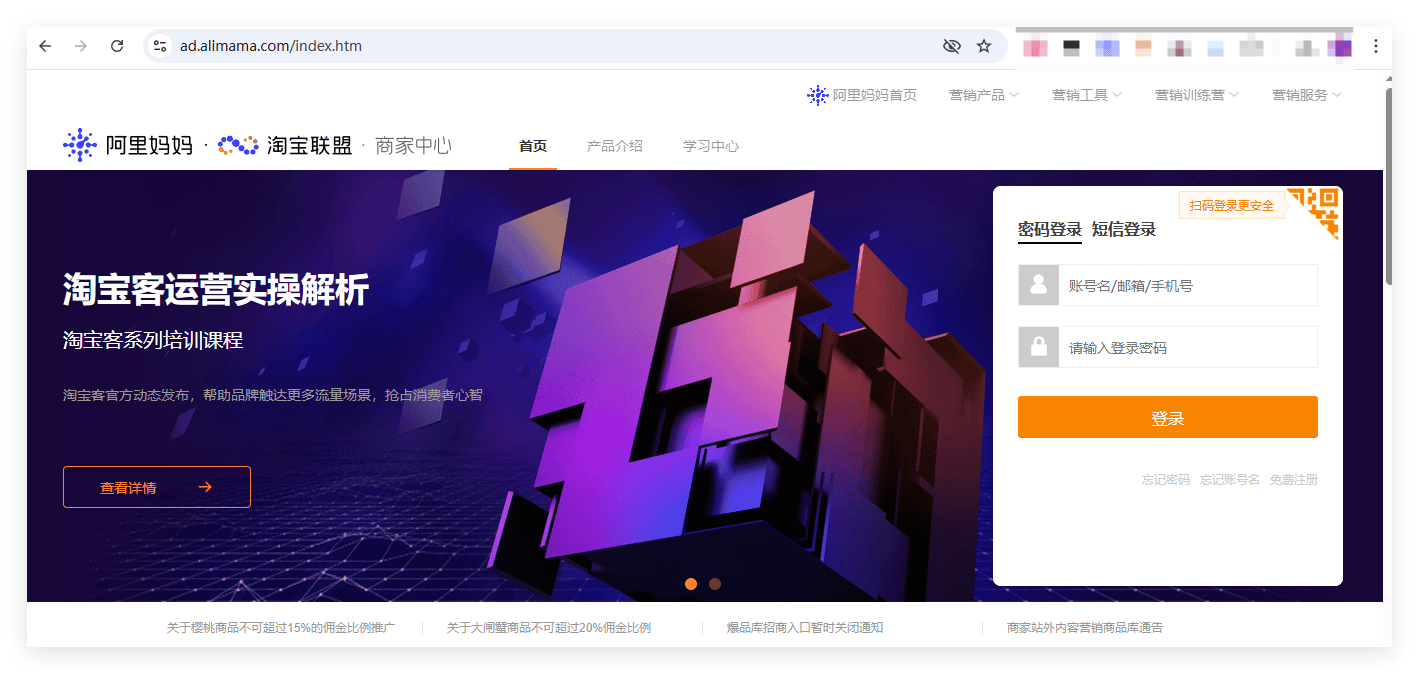Screen dimensions: 1419x674
Task: Click the 忘记账号名 link
Action: [x=1230, y=480]
